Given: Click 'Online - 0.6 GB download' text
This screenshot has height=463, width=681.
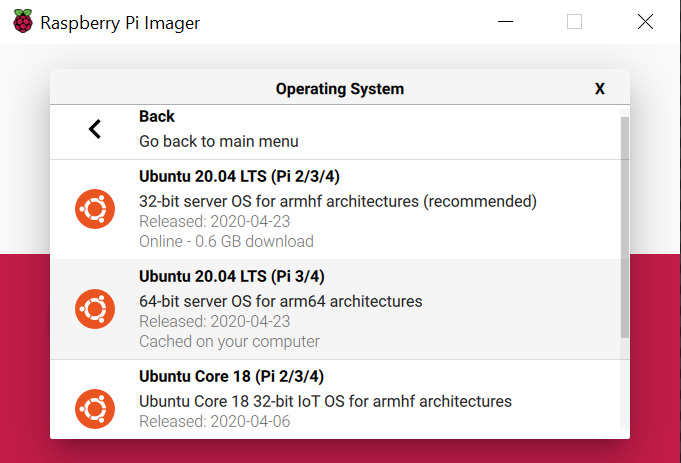Looking at the screenshot, I should [x=226, y=241].
